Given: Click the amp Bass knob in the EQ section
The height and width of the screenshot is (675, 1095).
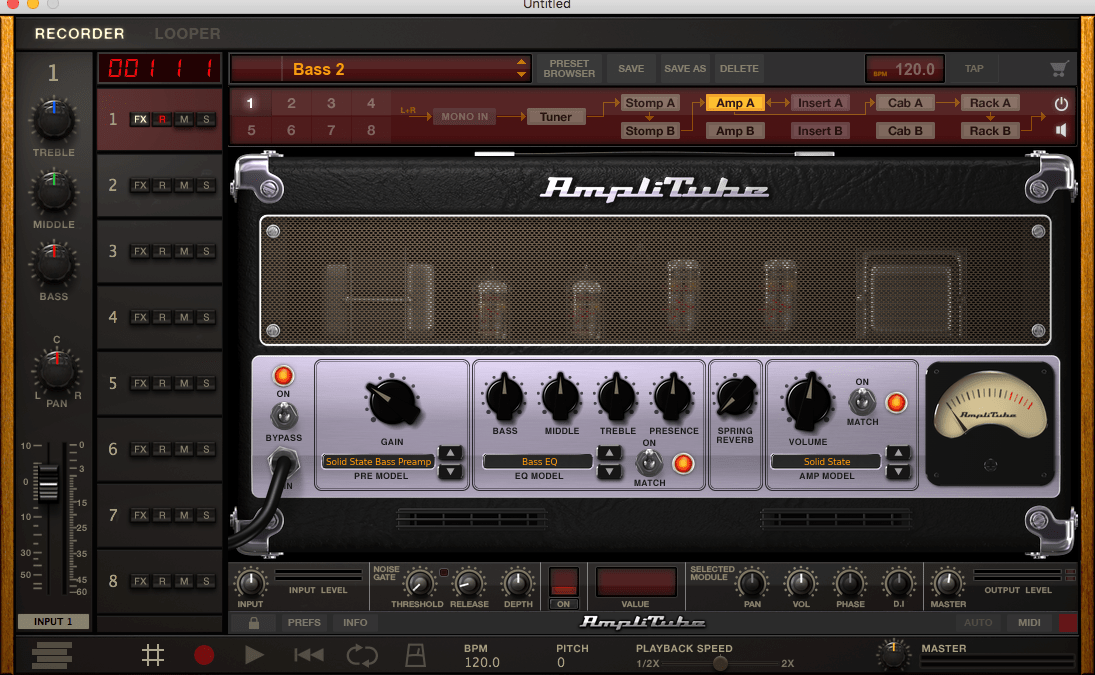Looking at the screenshot, I should [x=504, y=396].
